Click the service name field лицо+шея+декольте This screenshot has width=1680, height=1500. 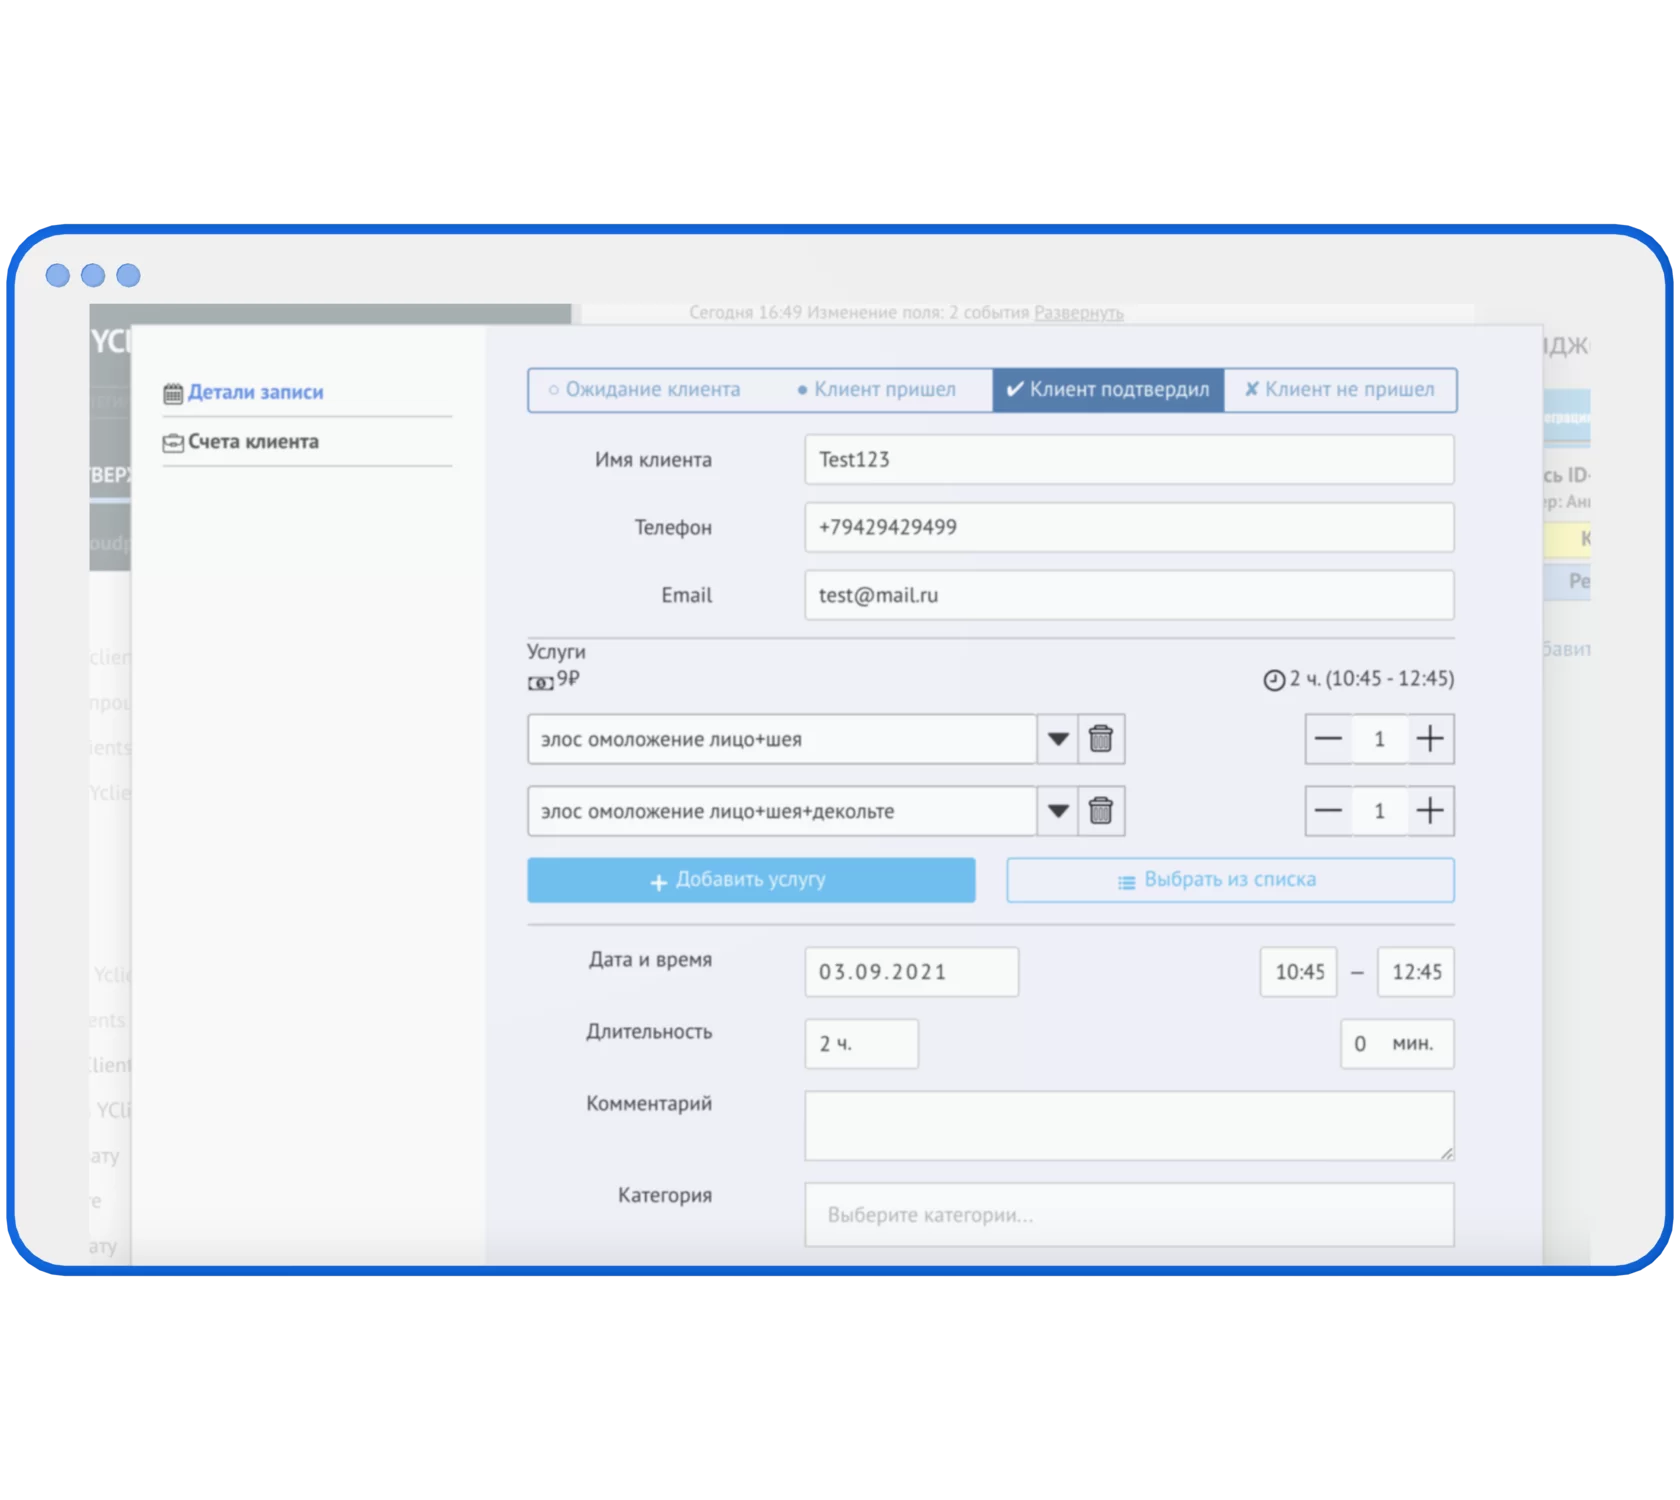(x=782, y=811)
